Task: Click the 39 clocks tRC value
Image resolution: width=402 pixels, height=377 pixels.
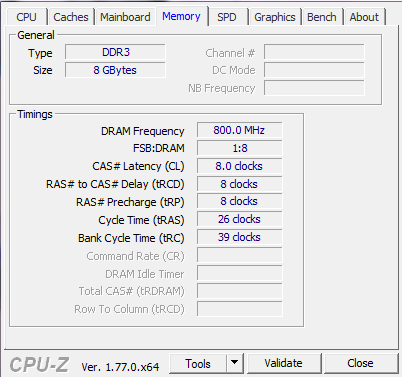Action: tap(239, 237)
